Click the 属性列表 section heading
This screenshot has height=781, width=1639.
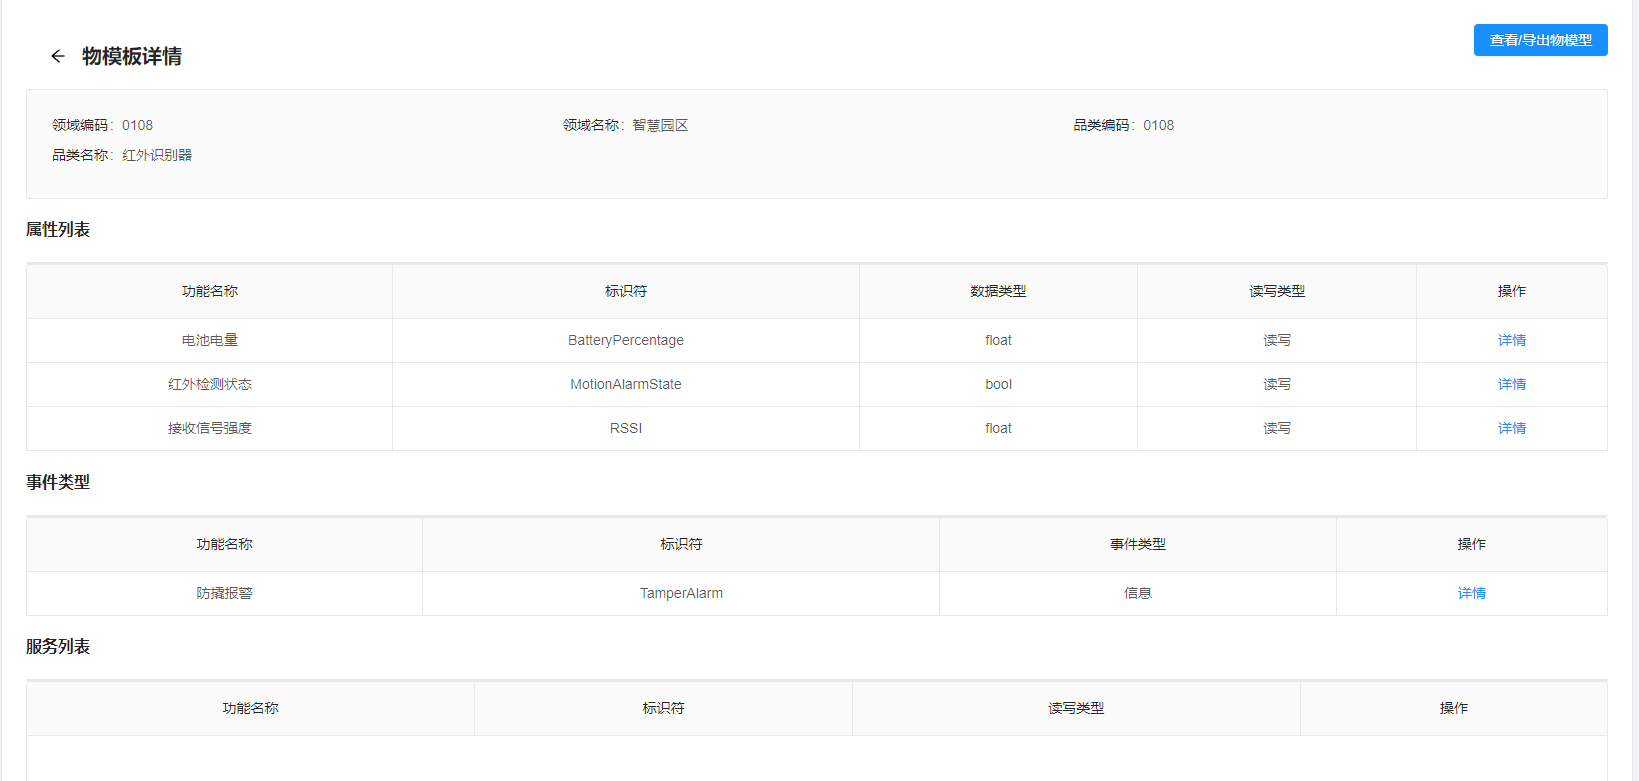58,230
